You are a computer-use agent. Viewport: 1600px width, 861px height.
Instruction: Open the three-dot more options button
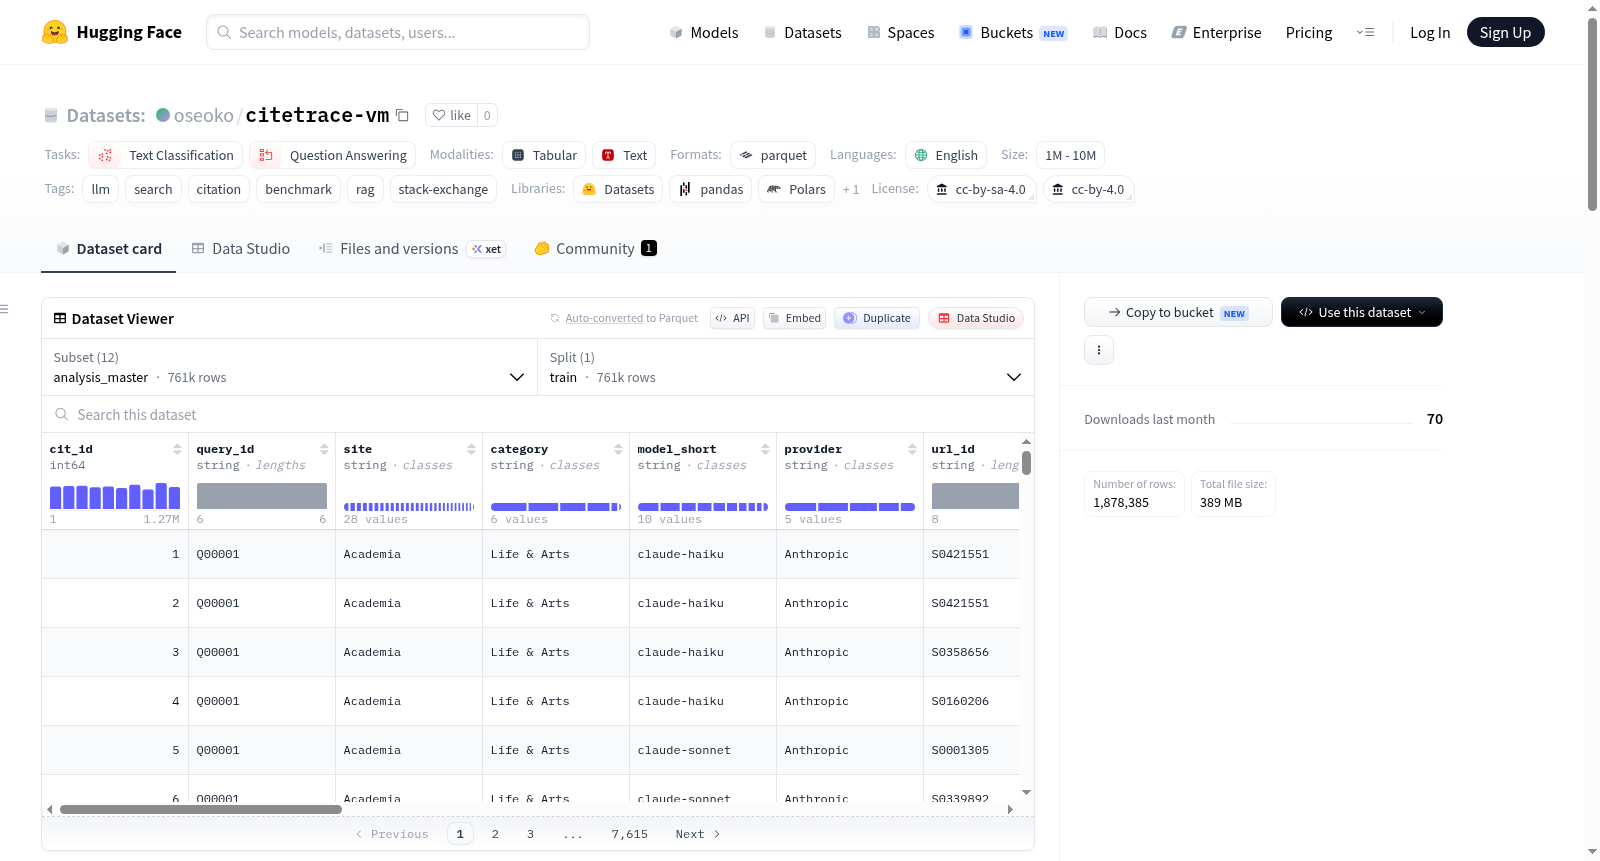[1099, 350]
